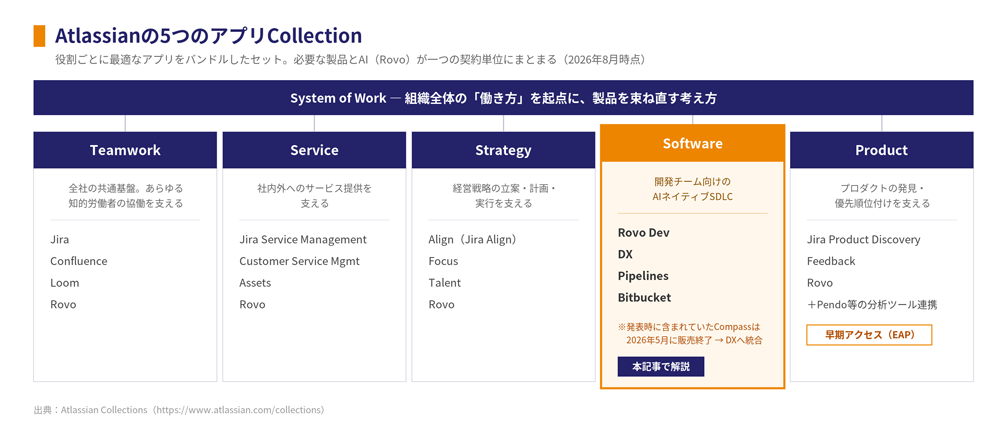Image resolution: width=1000 pixels, height=433 pixels.
Task: Select Rovo Dev in Software list
Action: pos(644,233)
